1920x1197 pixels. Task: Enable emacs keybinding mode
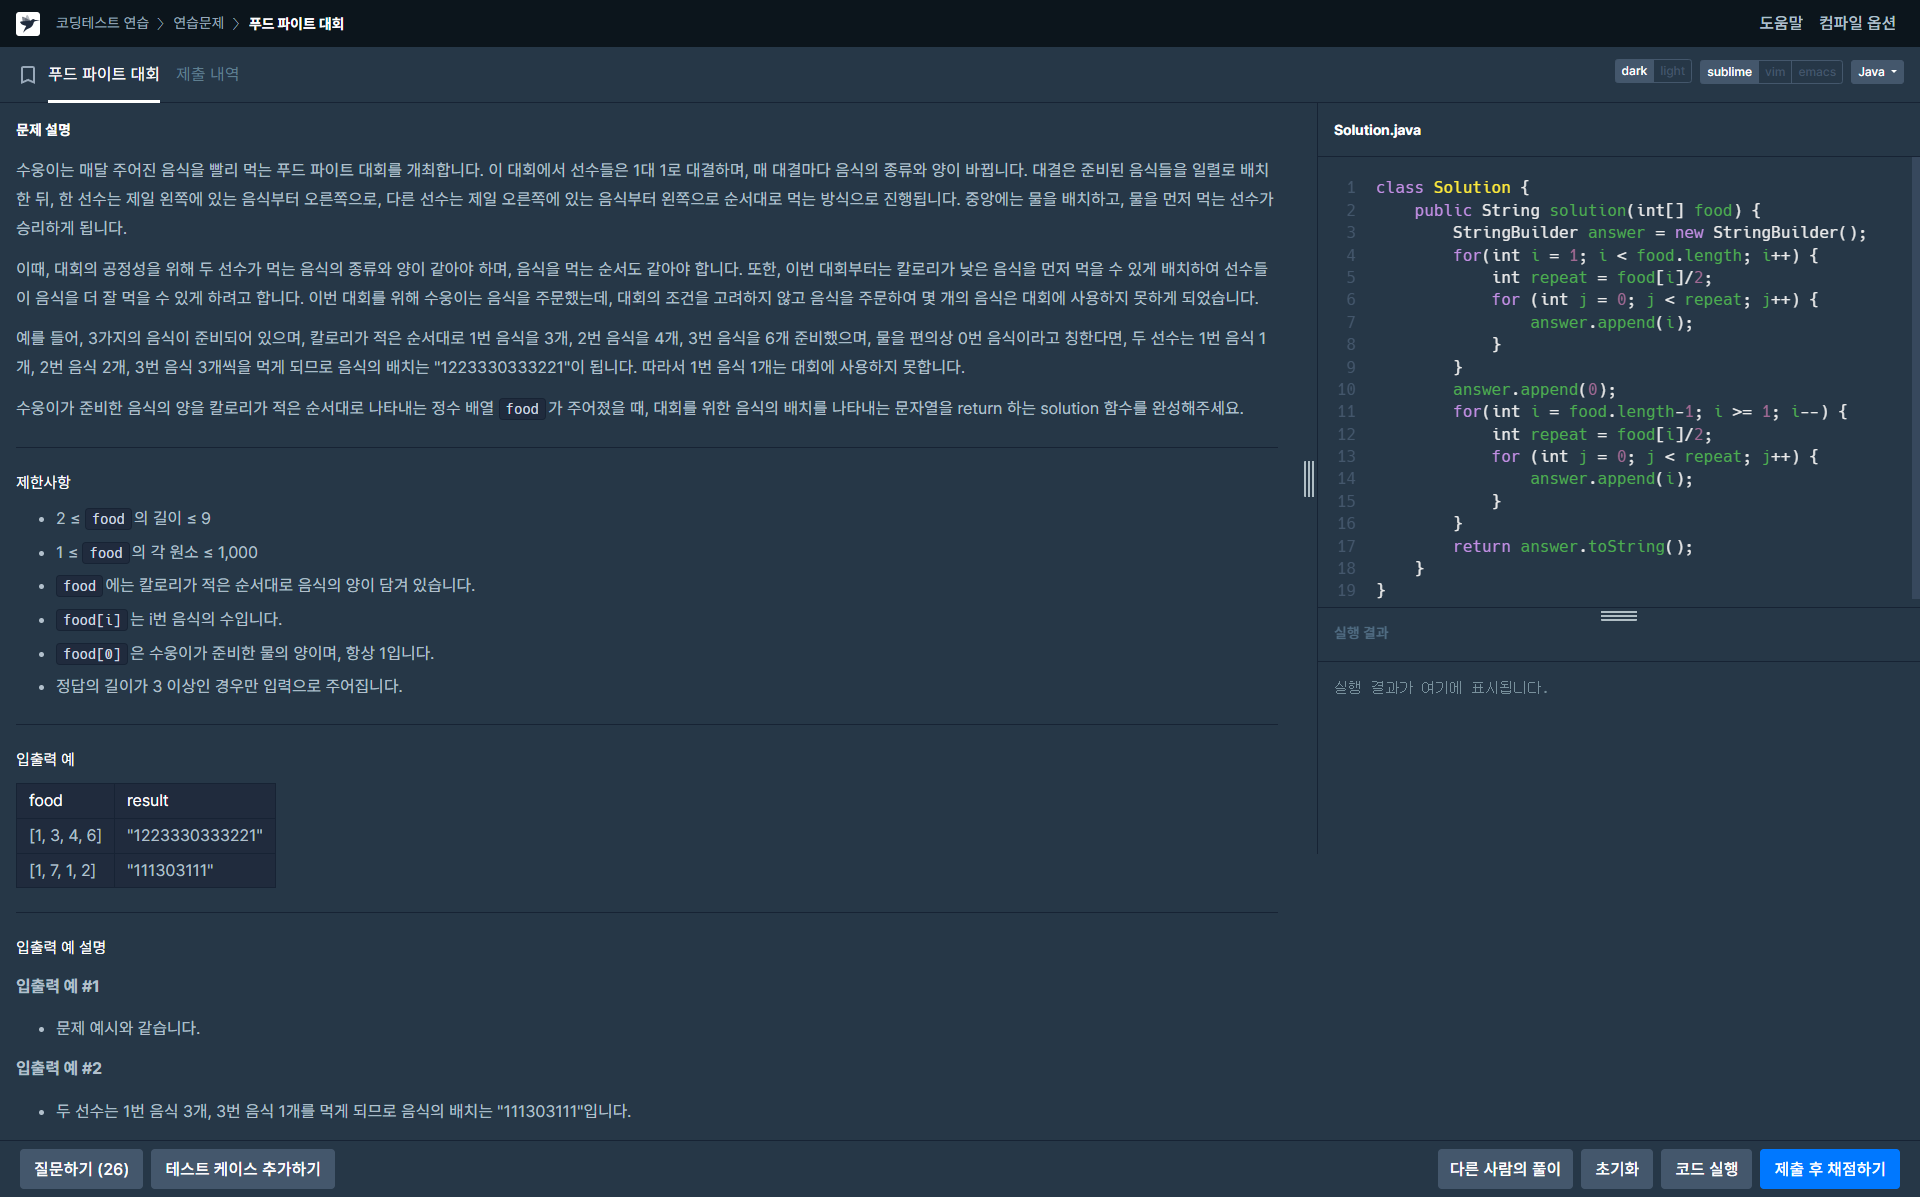[x=1816, y=72]
